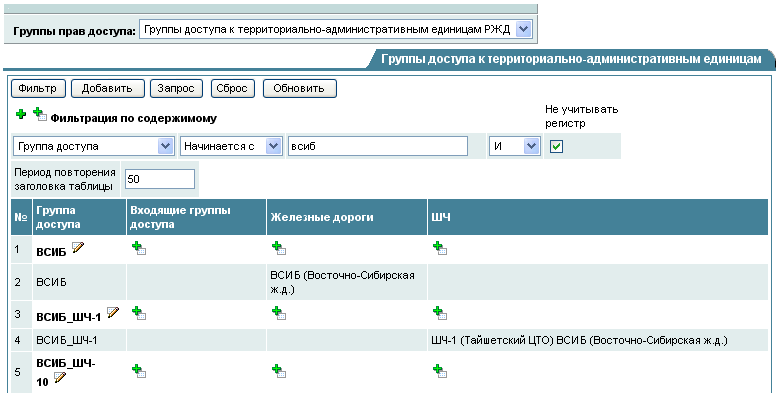Click the Железные дороги column header
Screen dimensions: 780x393
[x=347, y=217]
